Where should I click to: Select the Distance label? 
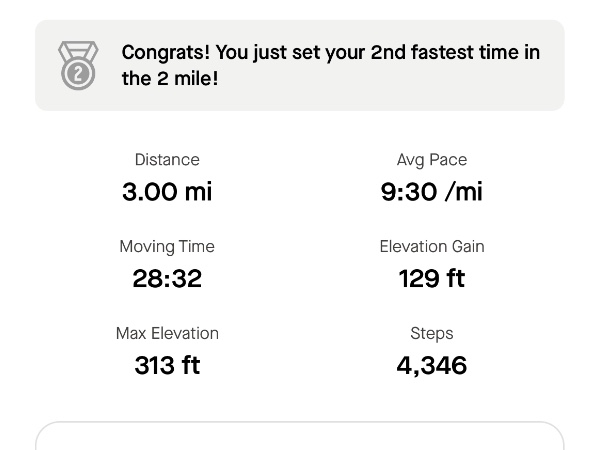point(167,160)
